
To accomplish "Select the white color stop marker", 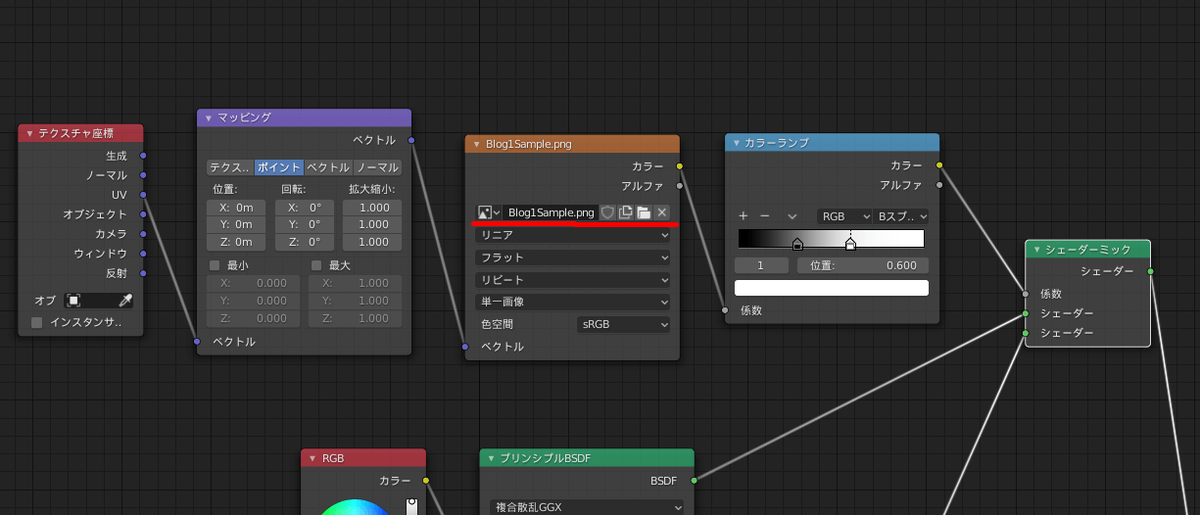I will tap(851, 244).
